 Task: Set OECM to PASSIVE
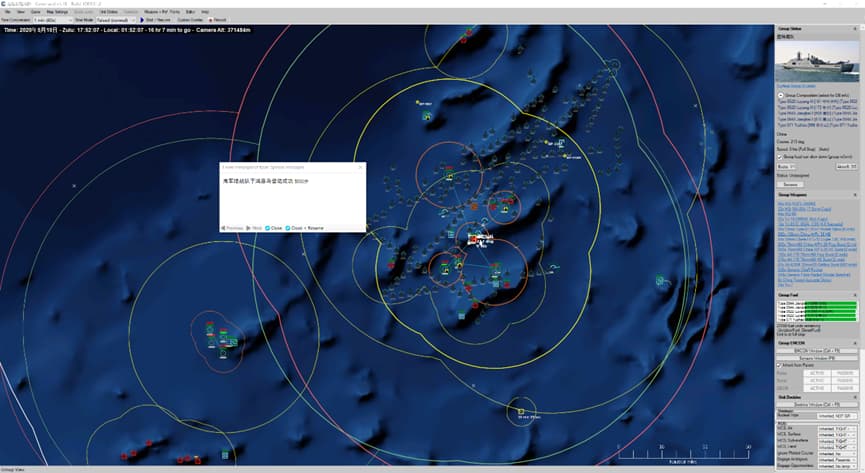(x=844, y=388)
